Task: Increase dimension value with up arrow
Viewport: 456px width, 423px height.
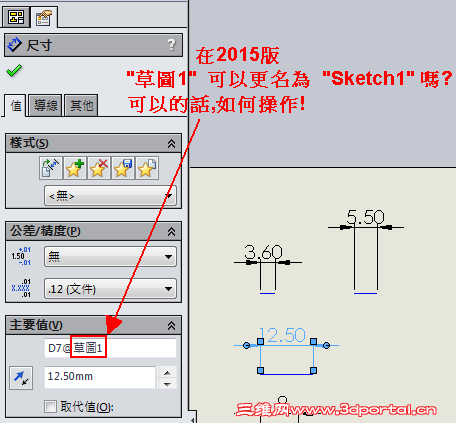Action: pyautogui.click(x=167, y=373)
